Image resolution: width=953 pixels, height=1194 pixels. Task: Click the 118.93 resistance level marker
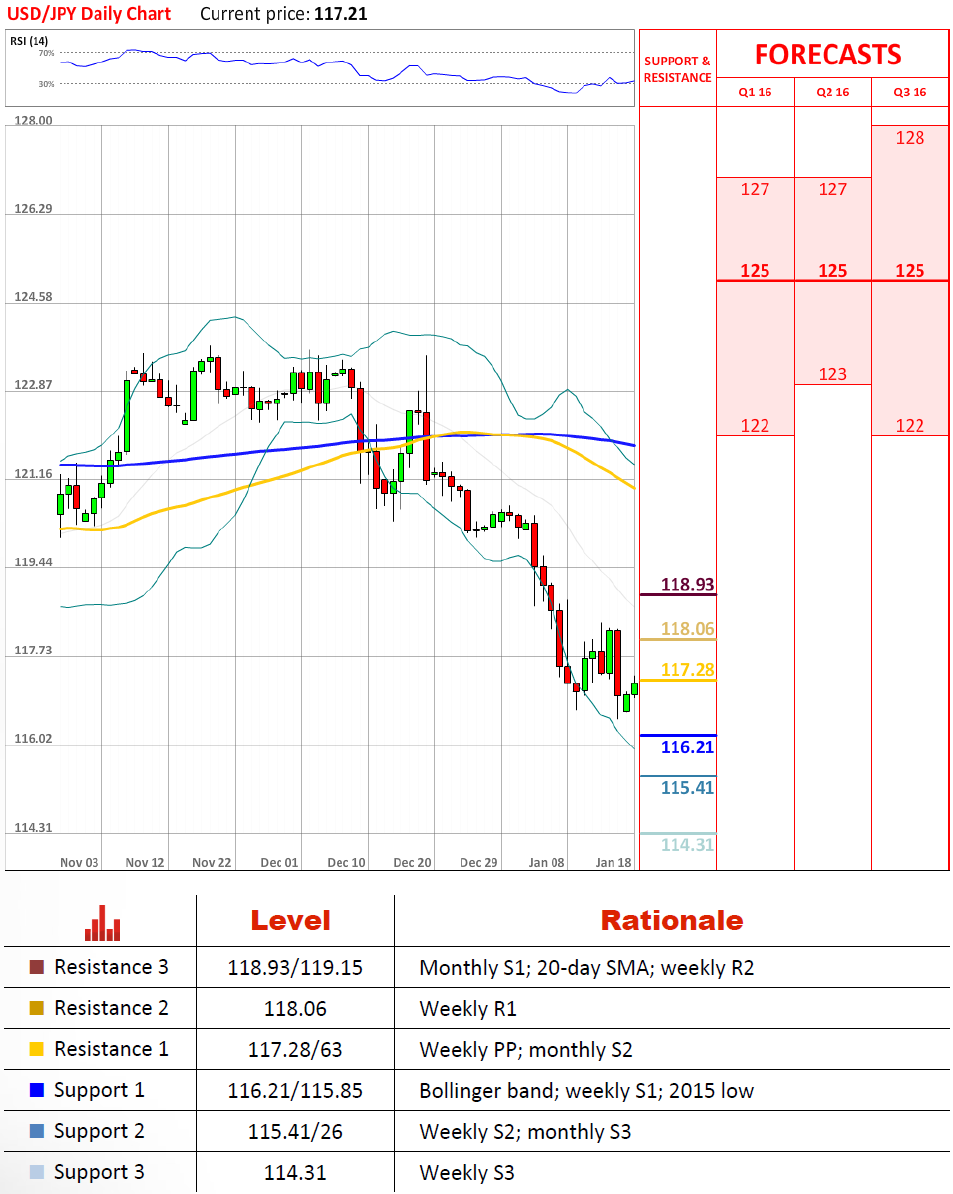687,585
